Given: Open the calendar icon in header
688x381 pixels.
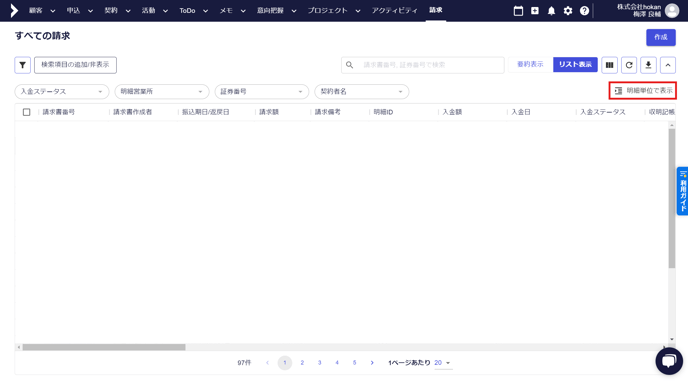Looking at the screenshot, I should [518, 11].
